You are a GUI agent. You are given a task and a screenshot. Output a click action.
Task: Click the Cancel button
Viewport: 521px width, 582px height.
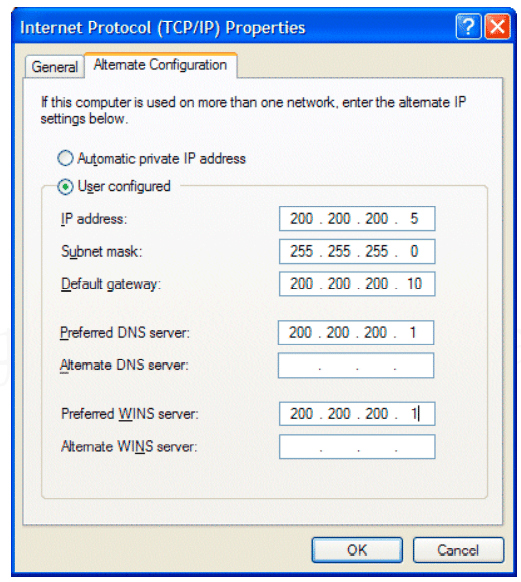[458, 550]
